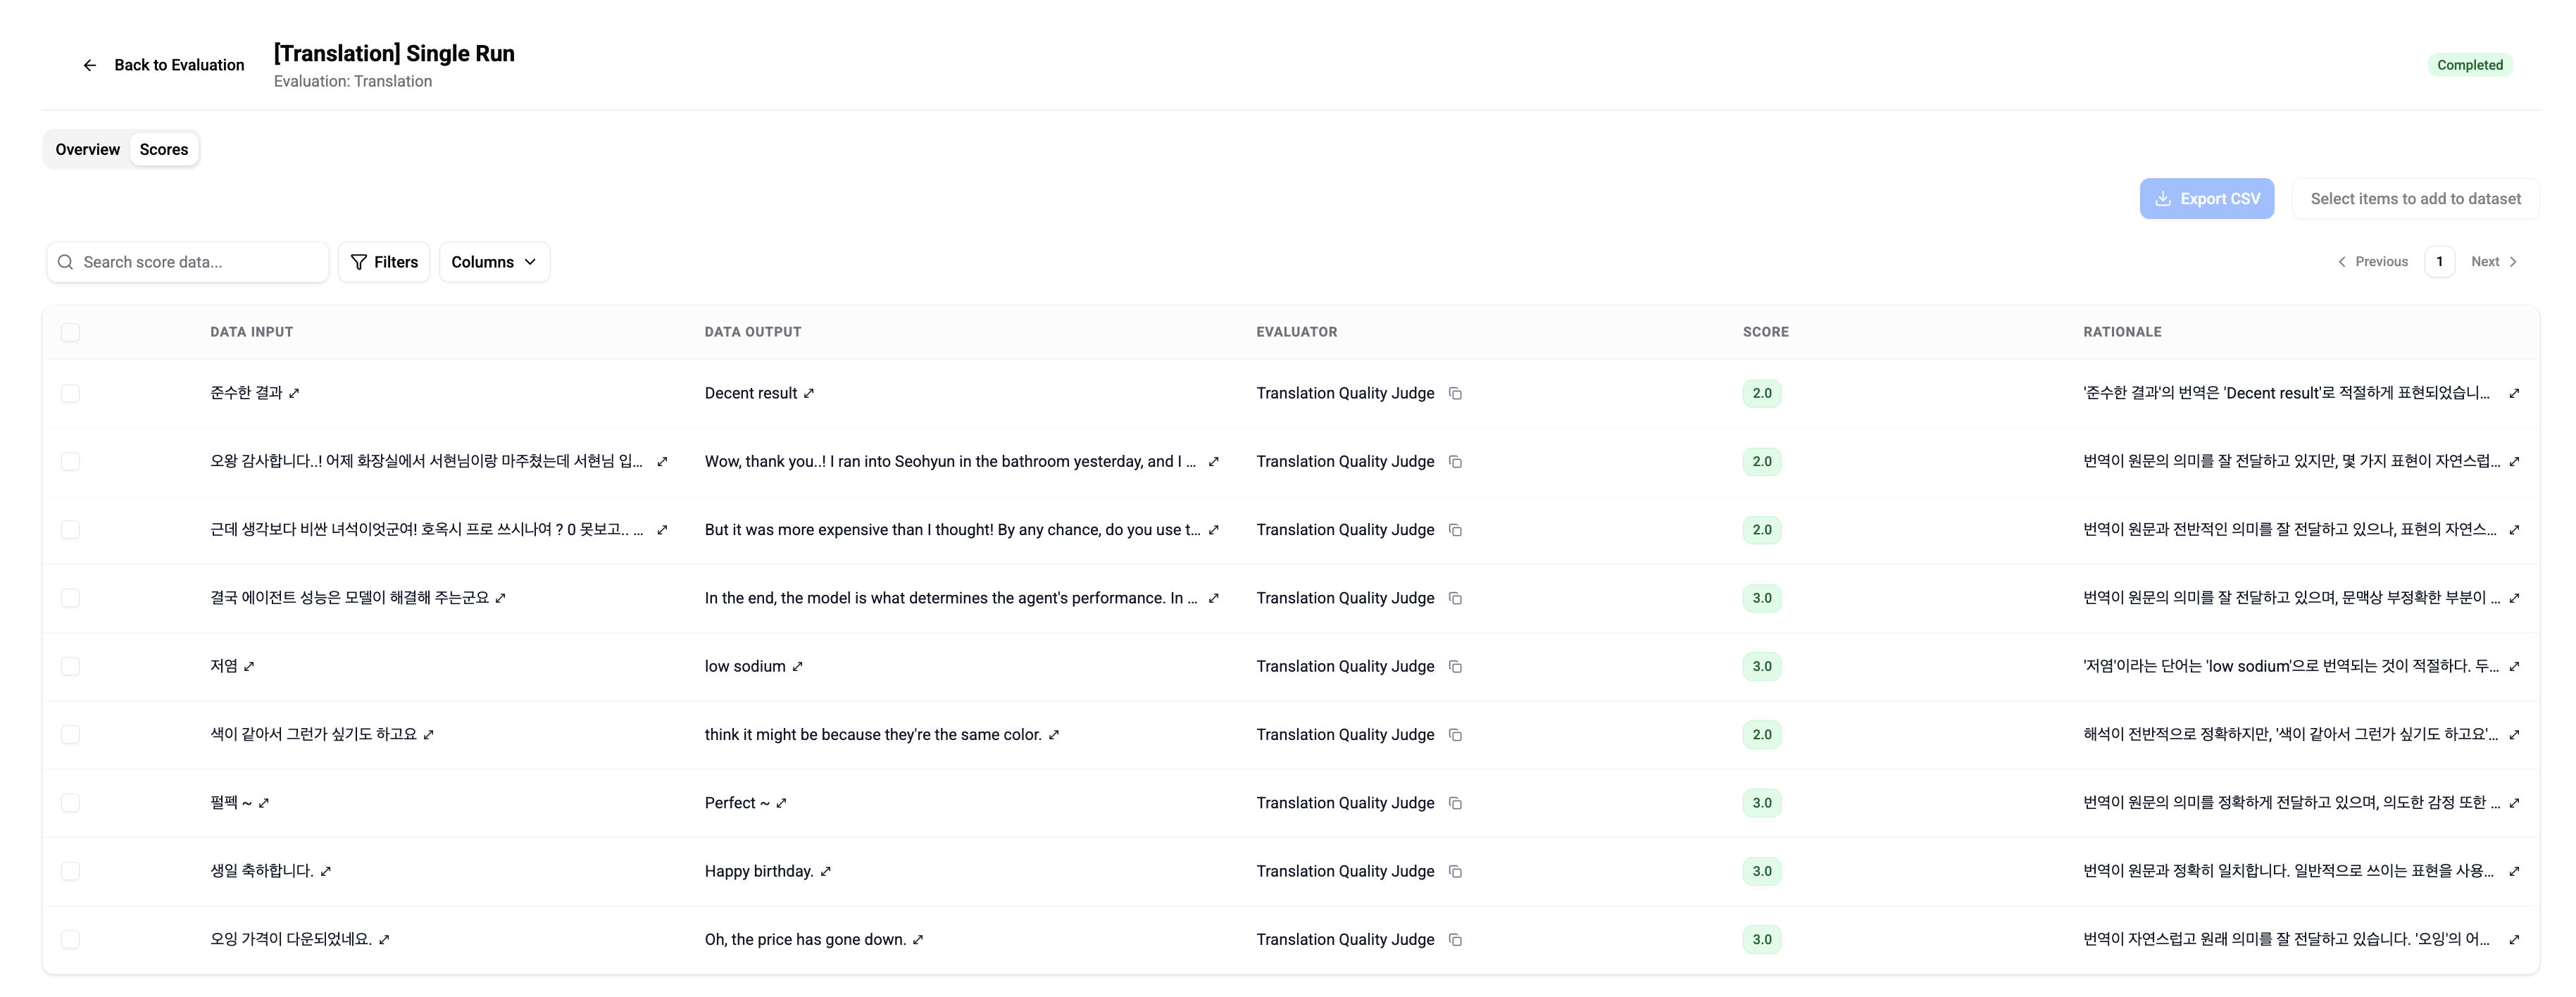
Task: Select the '생일 축하합니다' row checkbox
Action: (70, 871)
